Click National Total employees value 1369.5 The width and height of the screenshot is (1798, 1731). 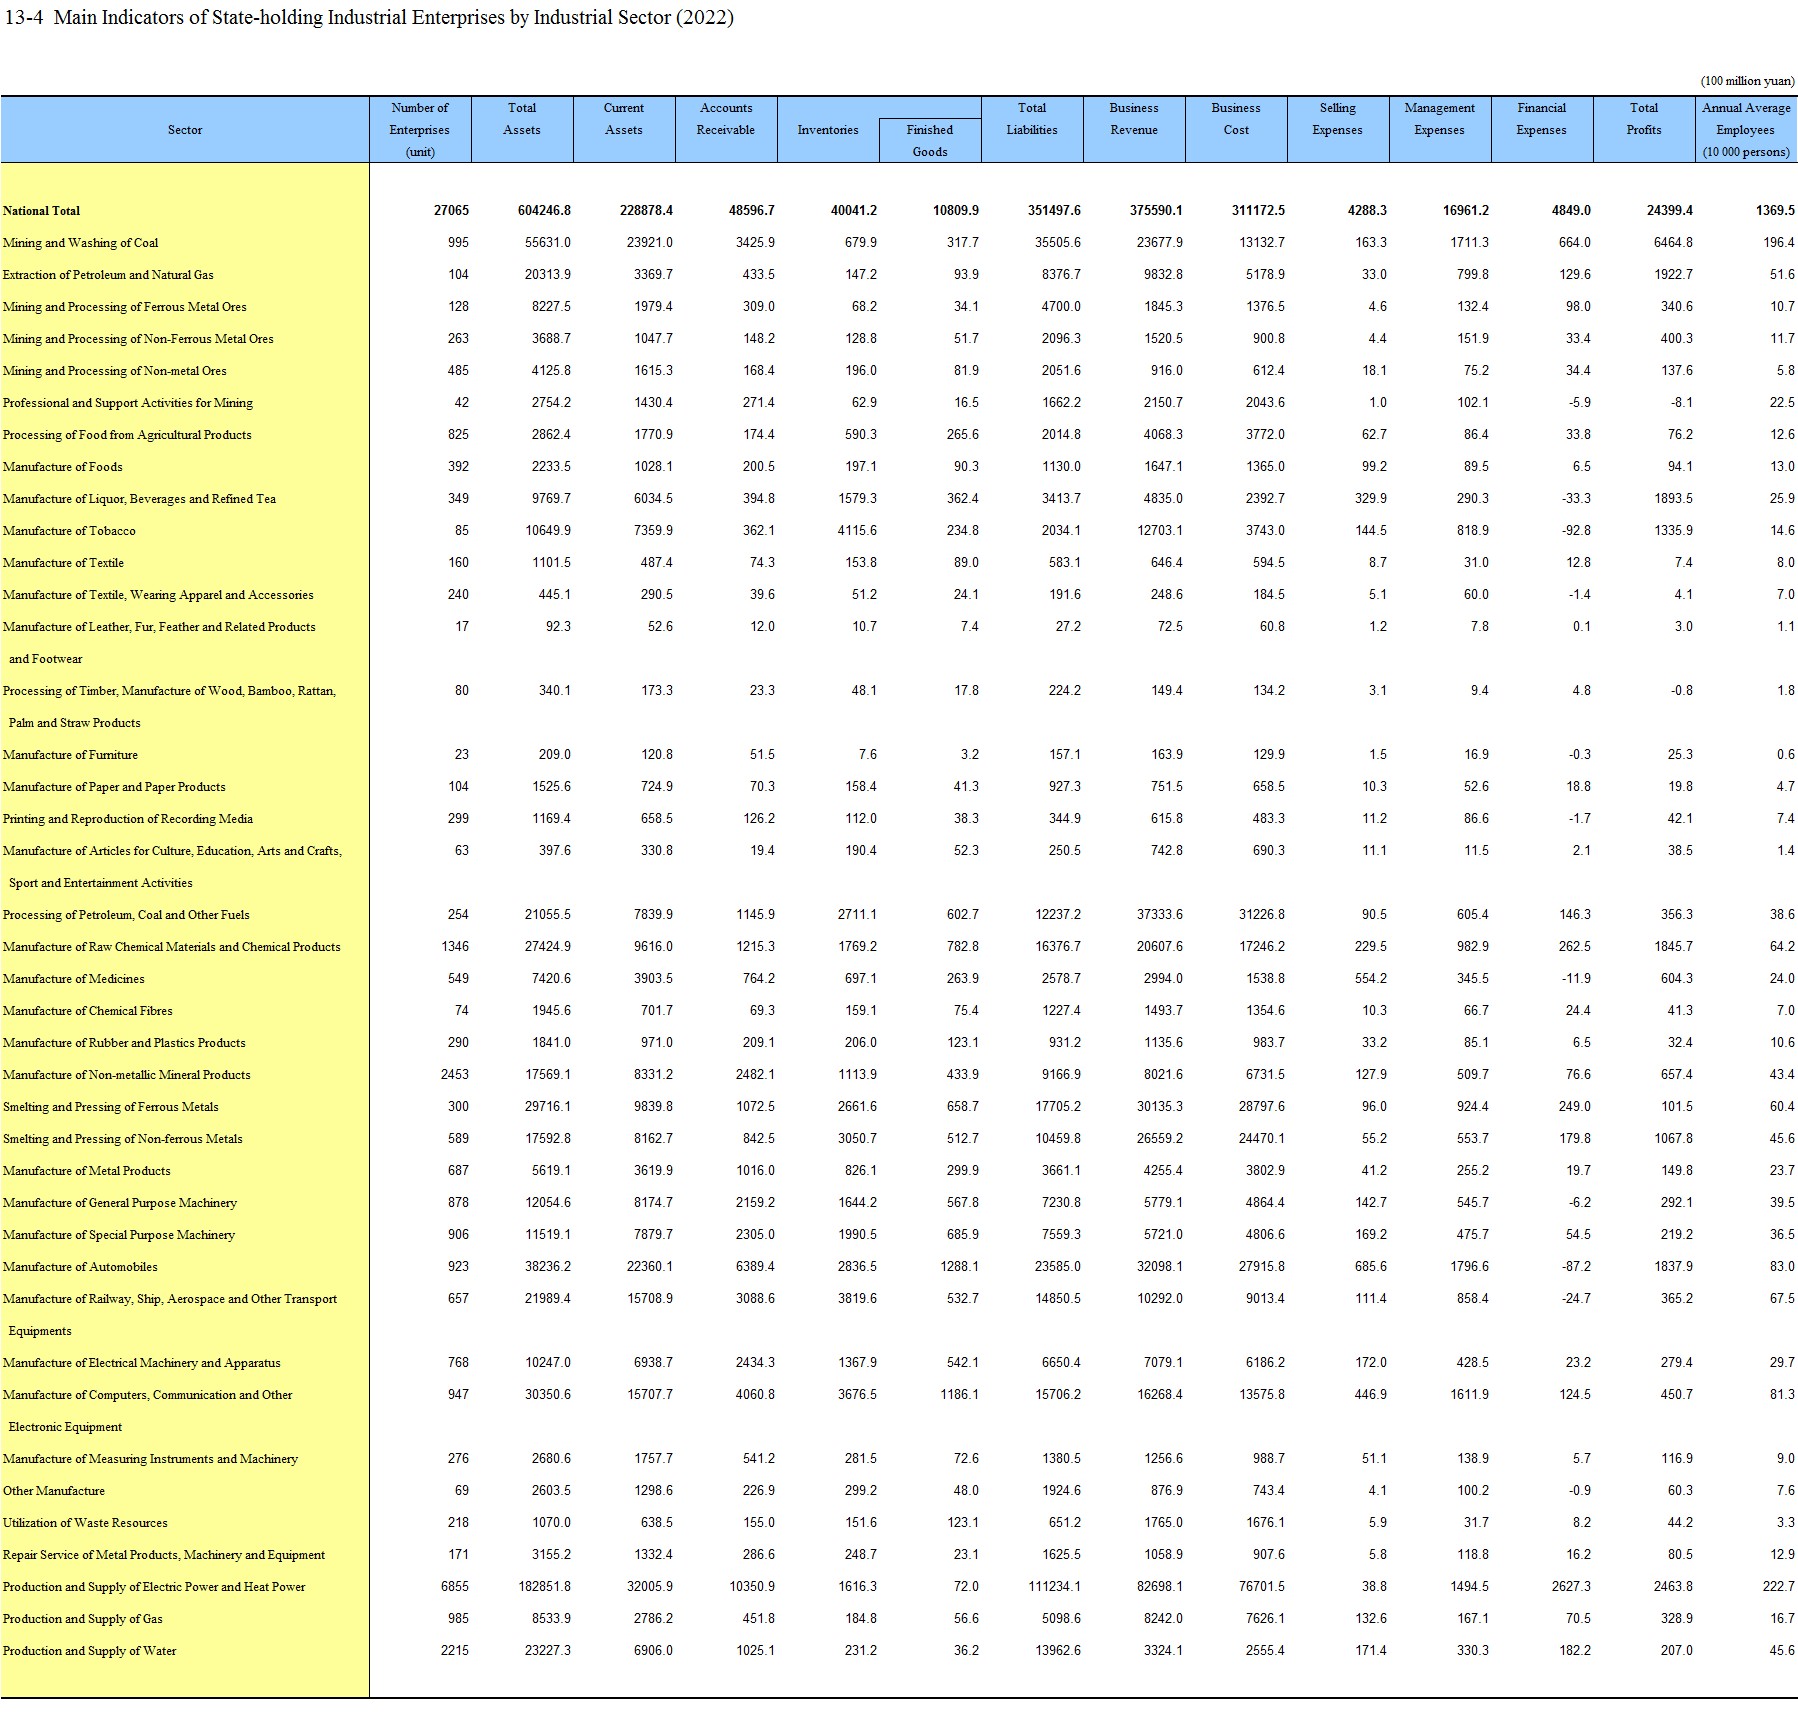pyautogui.click(x=1775, y=211)
